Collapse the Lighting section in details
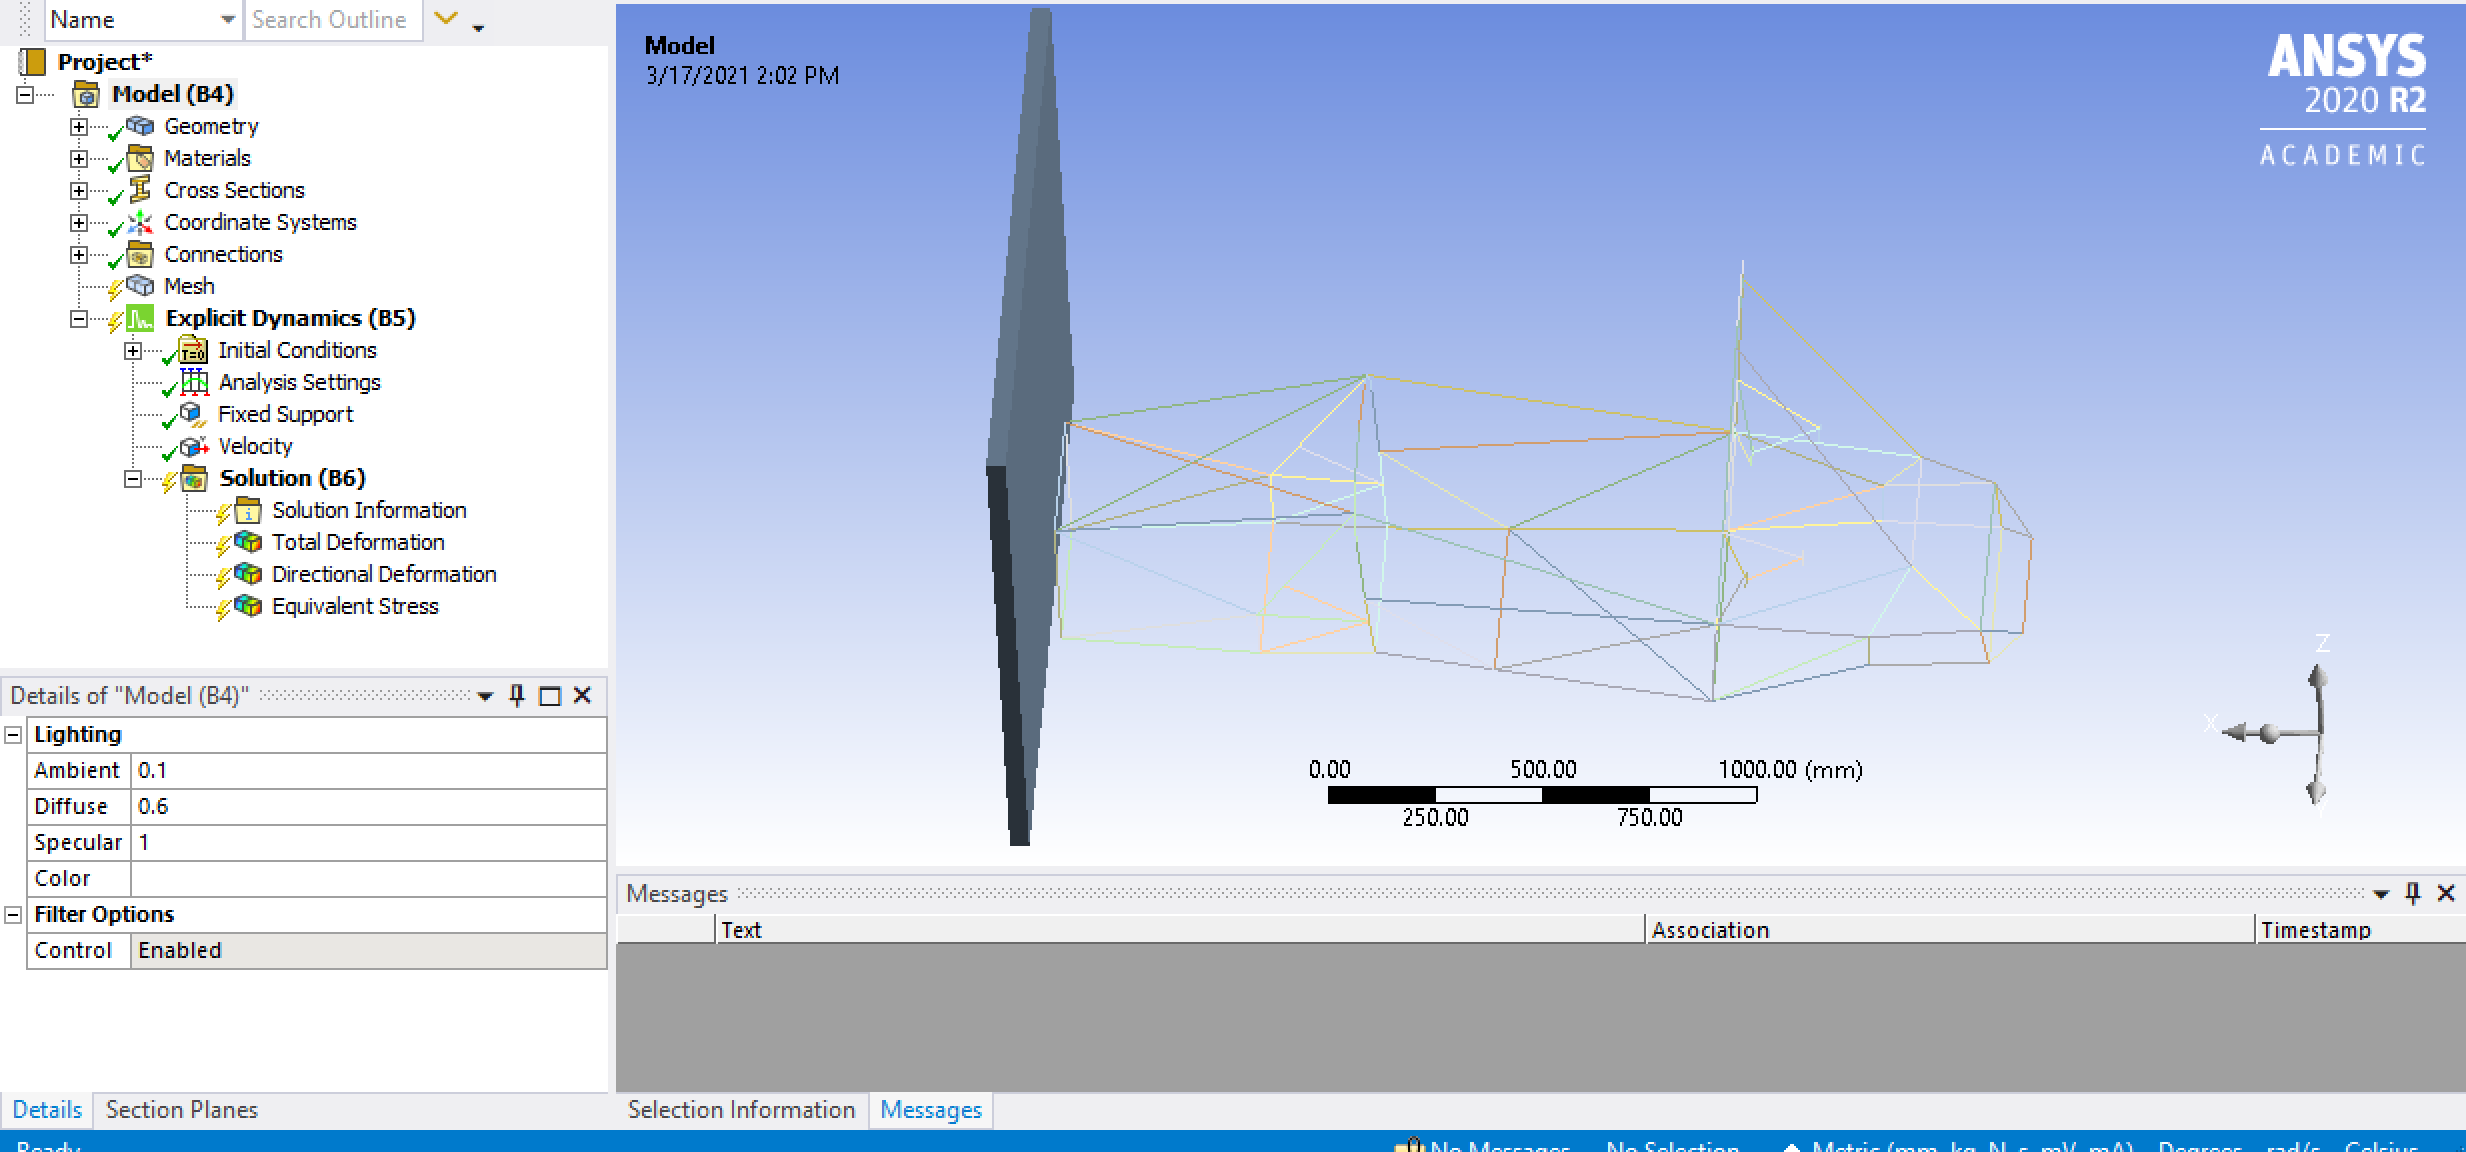2466x1152 pixels. (x=13, y=734)
